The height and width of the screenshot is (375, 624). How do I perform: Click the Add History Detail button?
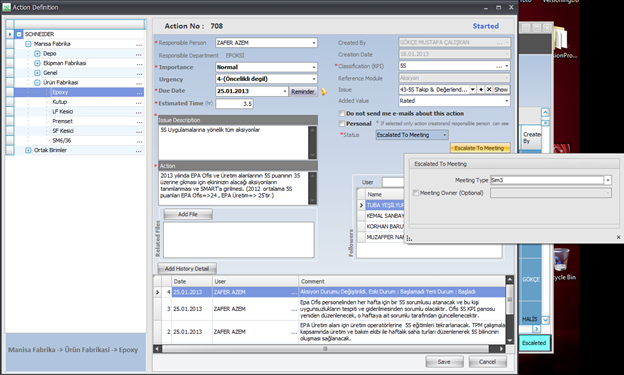pos(187,269)
